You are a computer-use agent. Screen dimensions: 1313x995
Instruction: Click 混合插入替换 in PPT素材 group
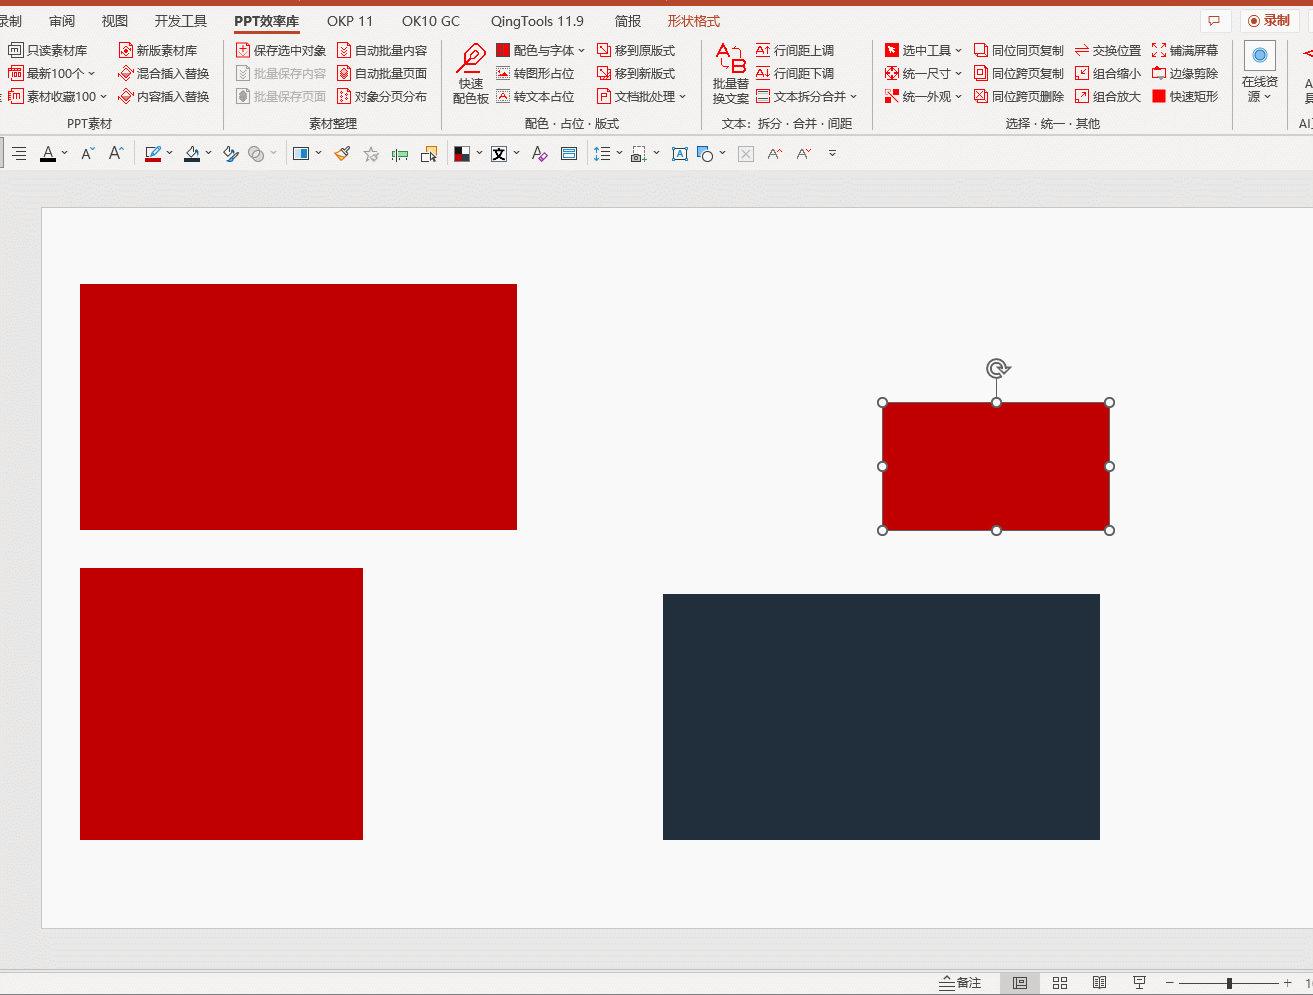(x=164, y=73)
